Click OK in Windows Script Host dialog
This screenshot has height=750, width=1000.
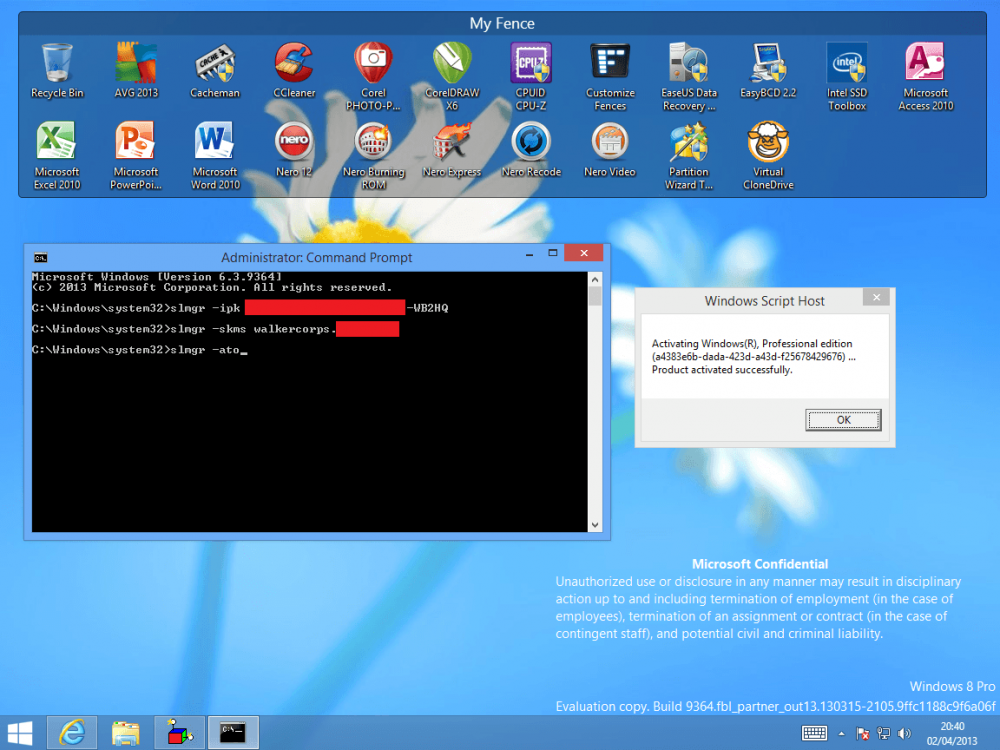coord(843,420)
